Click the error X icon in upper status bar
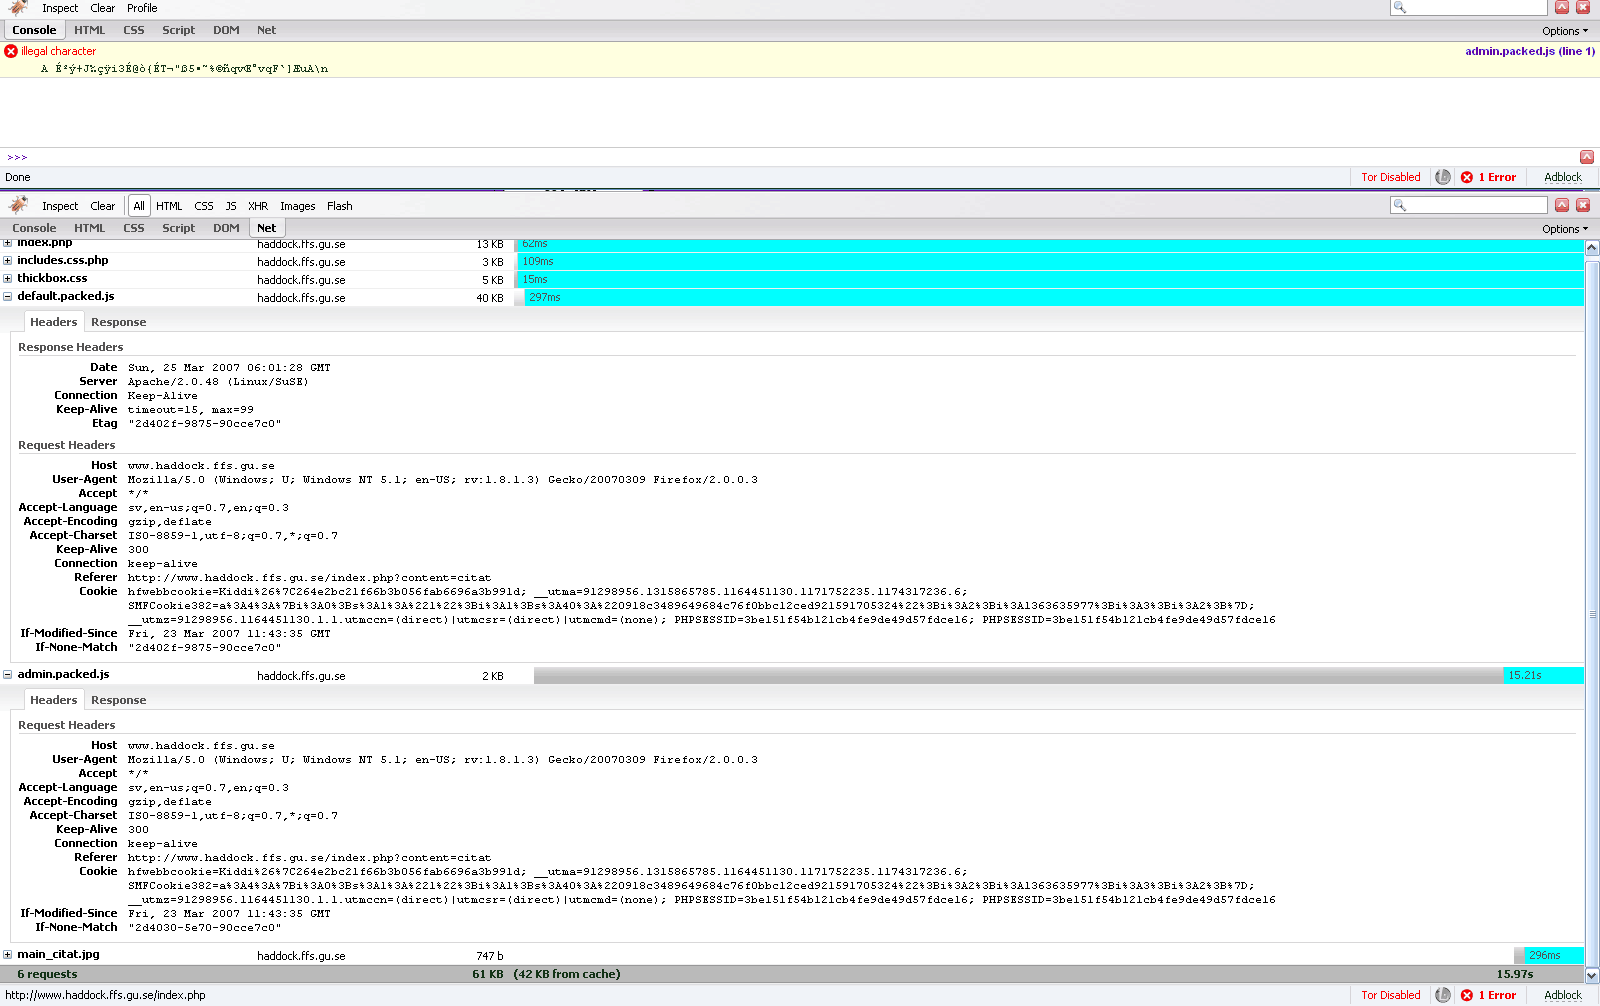1600x1006 pixels. (x=1467, y=177)
